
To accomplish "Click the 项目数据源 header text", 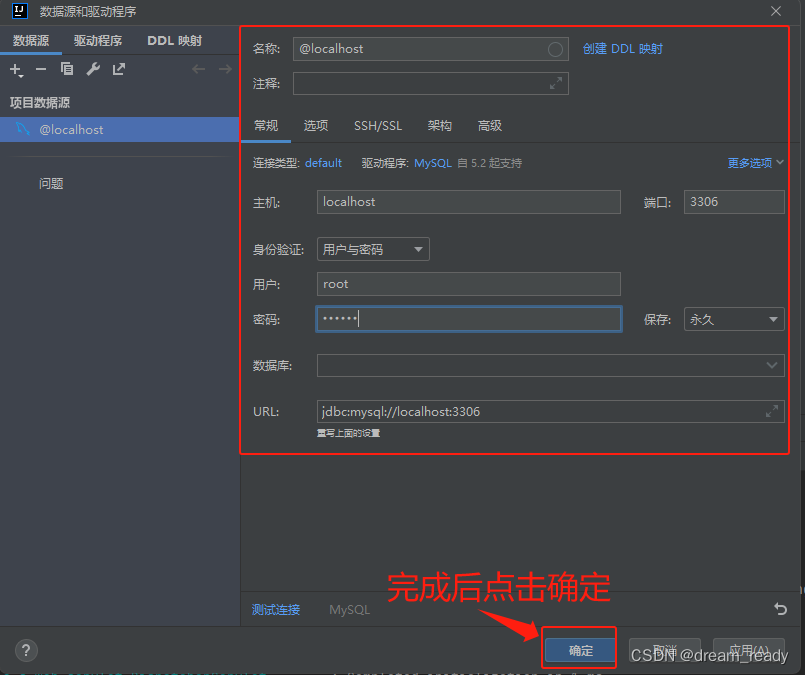I will 40,103.
